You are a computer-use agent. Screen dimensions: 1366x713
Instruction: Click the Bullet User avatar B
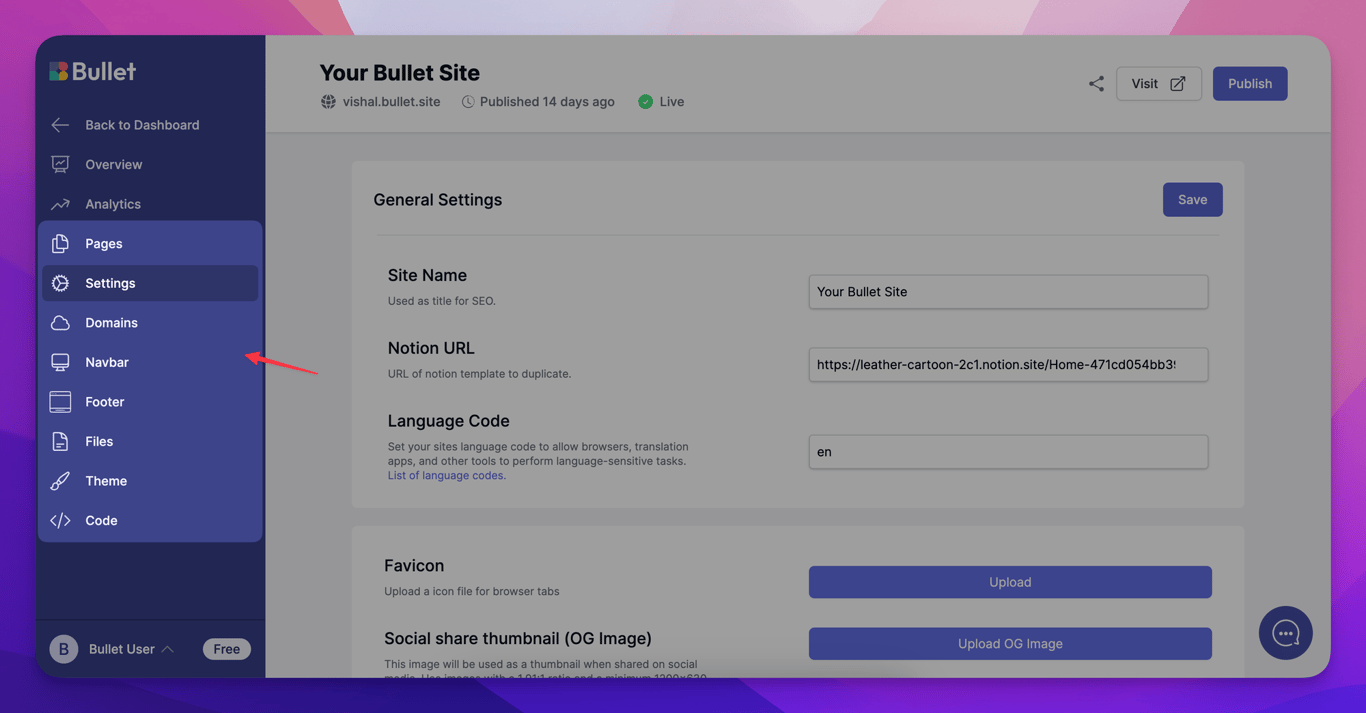pos(63,649)
